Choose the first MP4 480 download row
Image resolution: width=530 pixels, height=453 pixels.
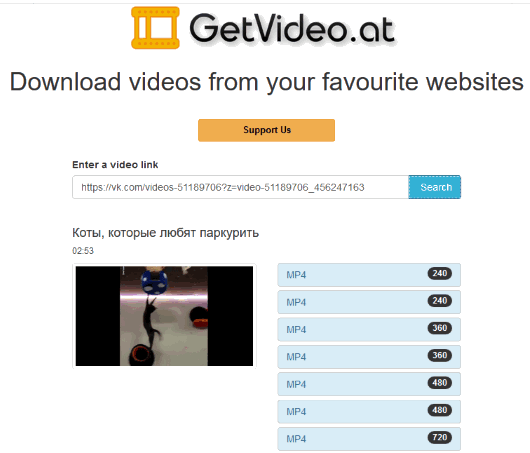tap(369, 384)
